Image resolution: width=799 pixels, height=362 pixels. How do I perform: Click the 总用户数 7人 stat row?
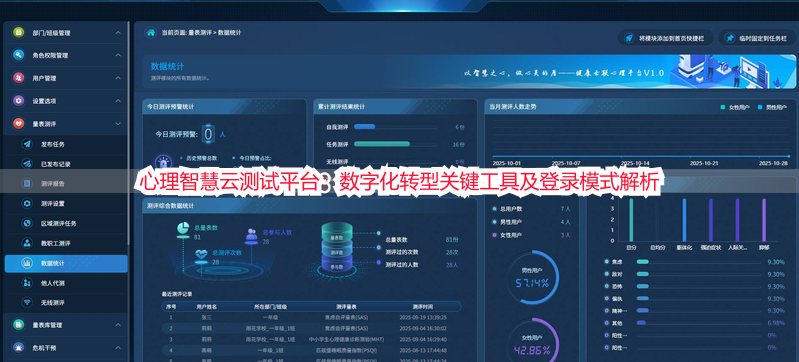(531, 209)
